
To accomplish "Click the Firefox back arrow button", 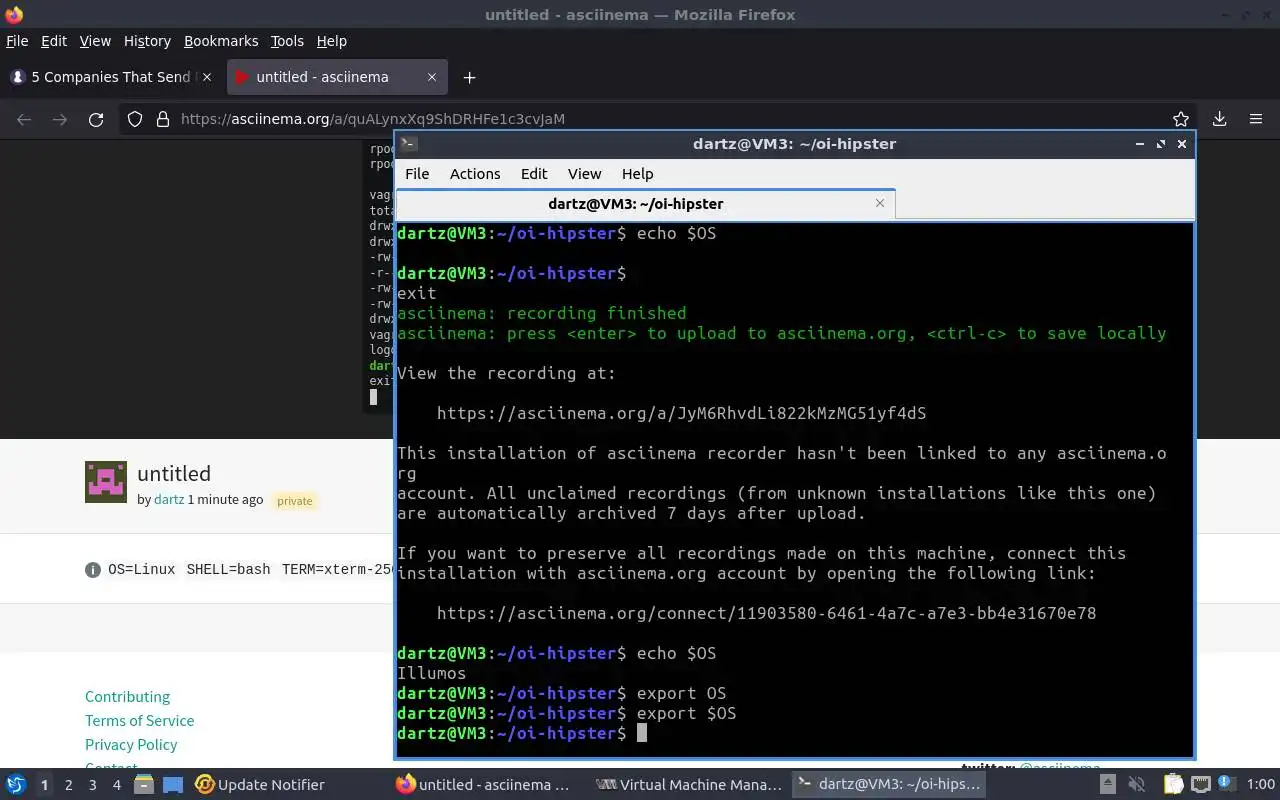I will click(x=24, y=119).
